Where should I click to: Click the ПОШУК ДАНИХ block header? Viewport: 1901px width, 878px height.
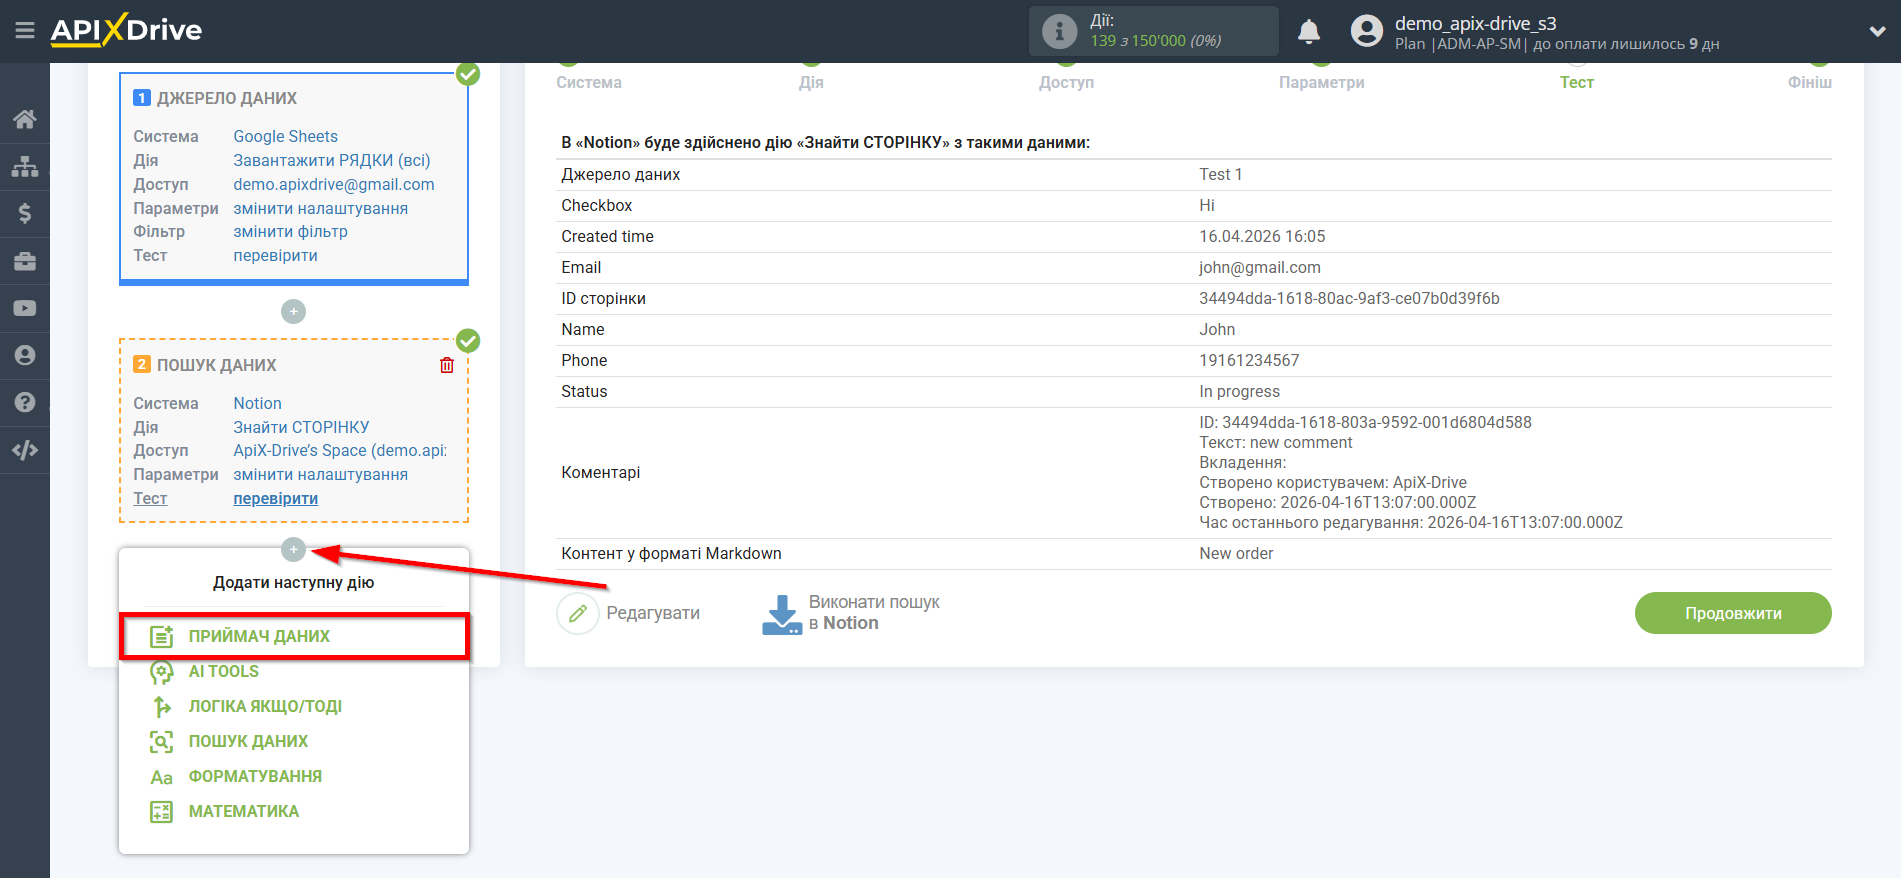pos(217,365)
